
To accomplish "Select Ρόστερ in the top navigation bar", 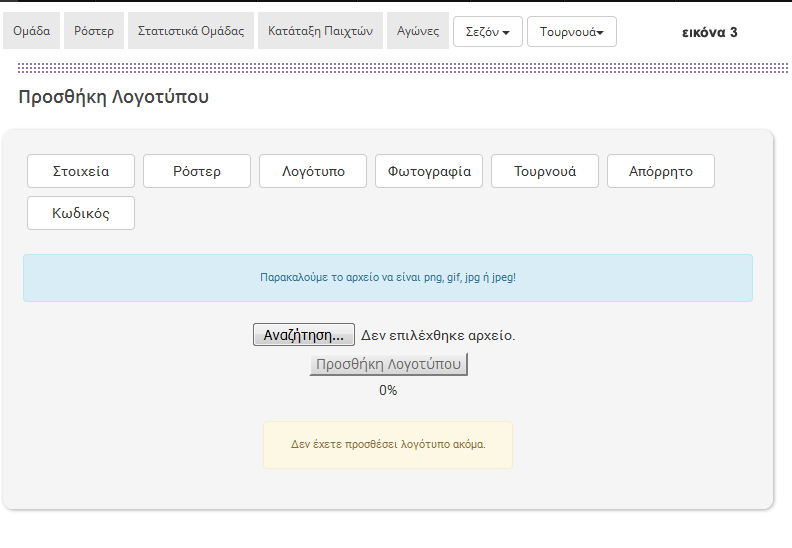I will pos(94,31).
